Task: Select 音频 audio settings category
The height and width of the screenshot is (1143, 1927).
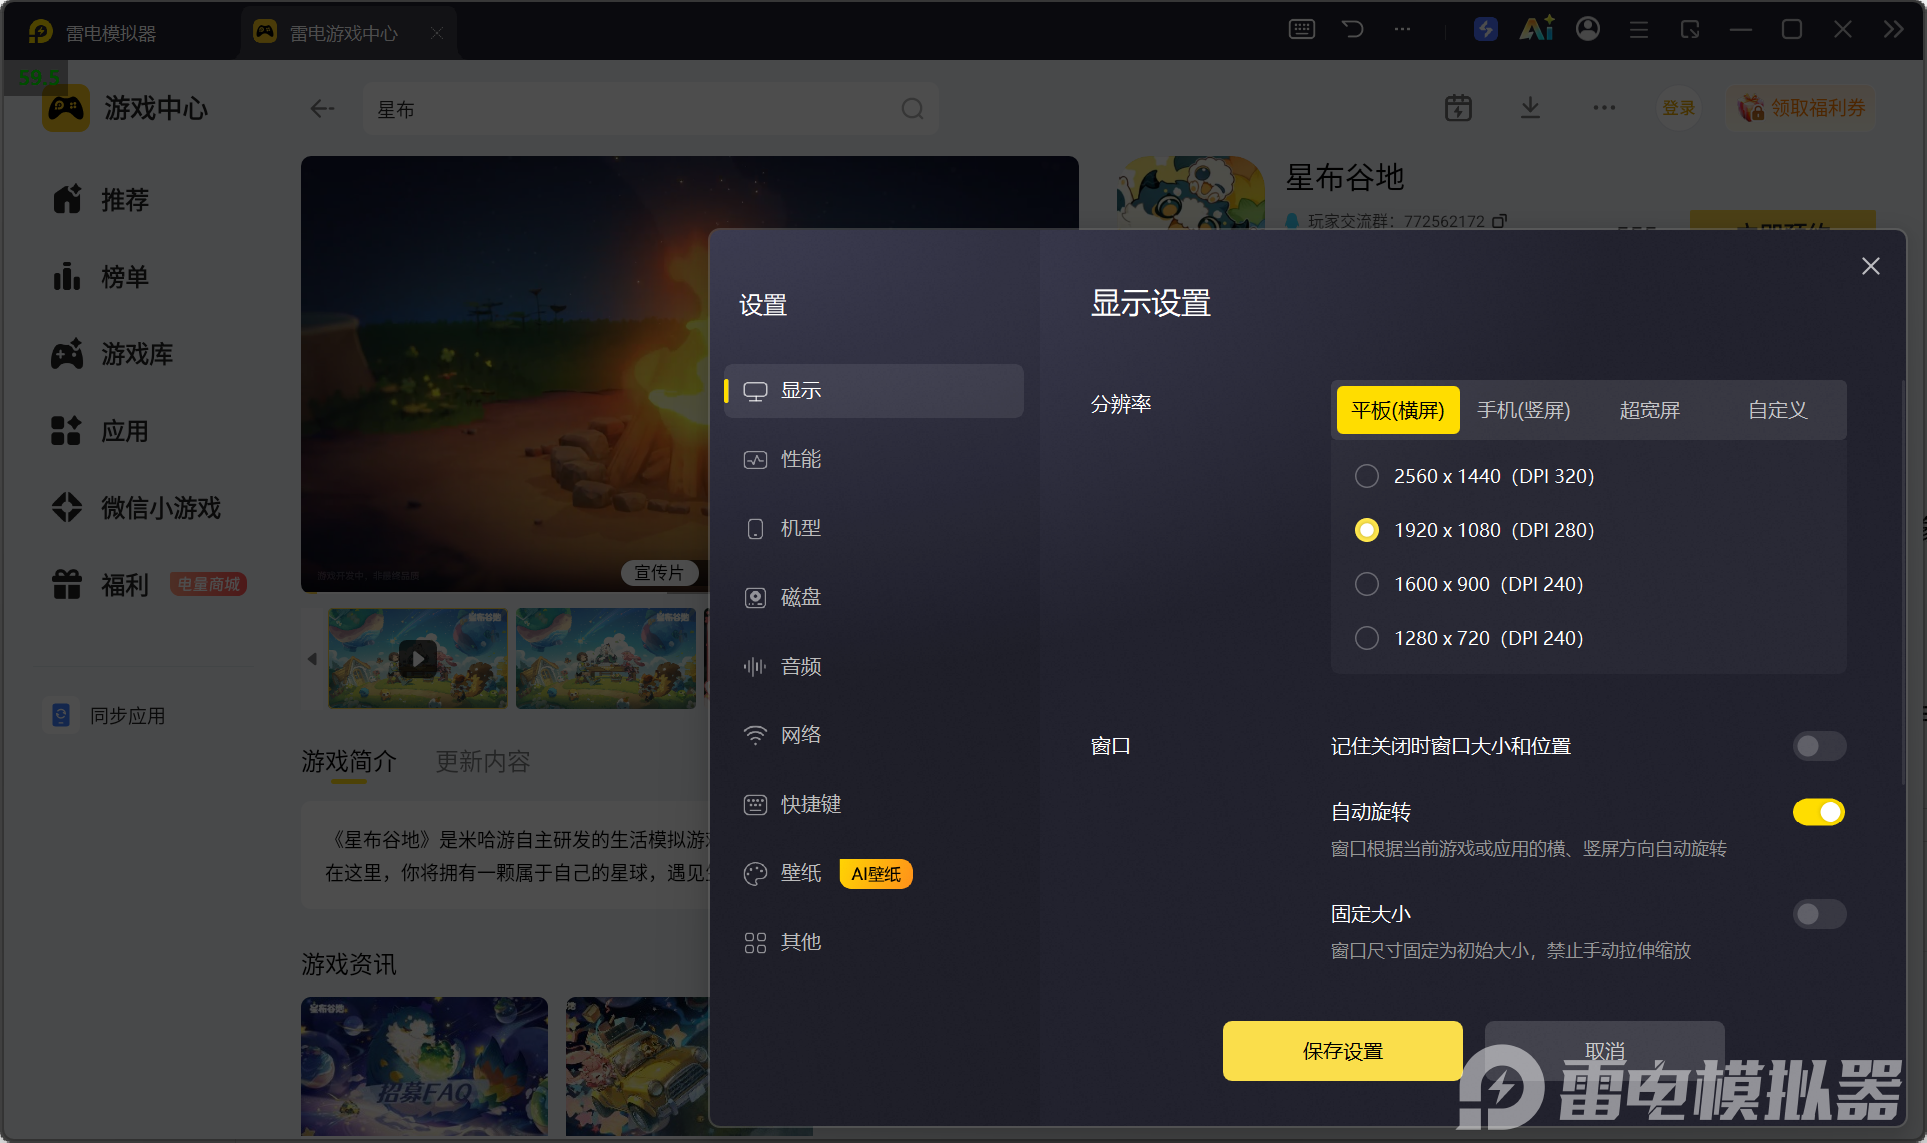Action: coord(874,667)
